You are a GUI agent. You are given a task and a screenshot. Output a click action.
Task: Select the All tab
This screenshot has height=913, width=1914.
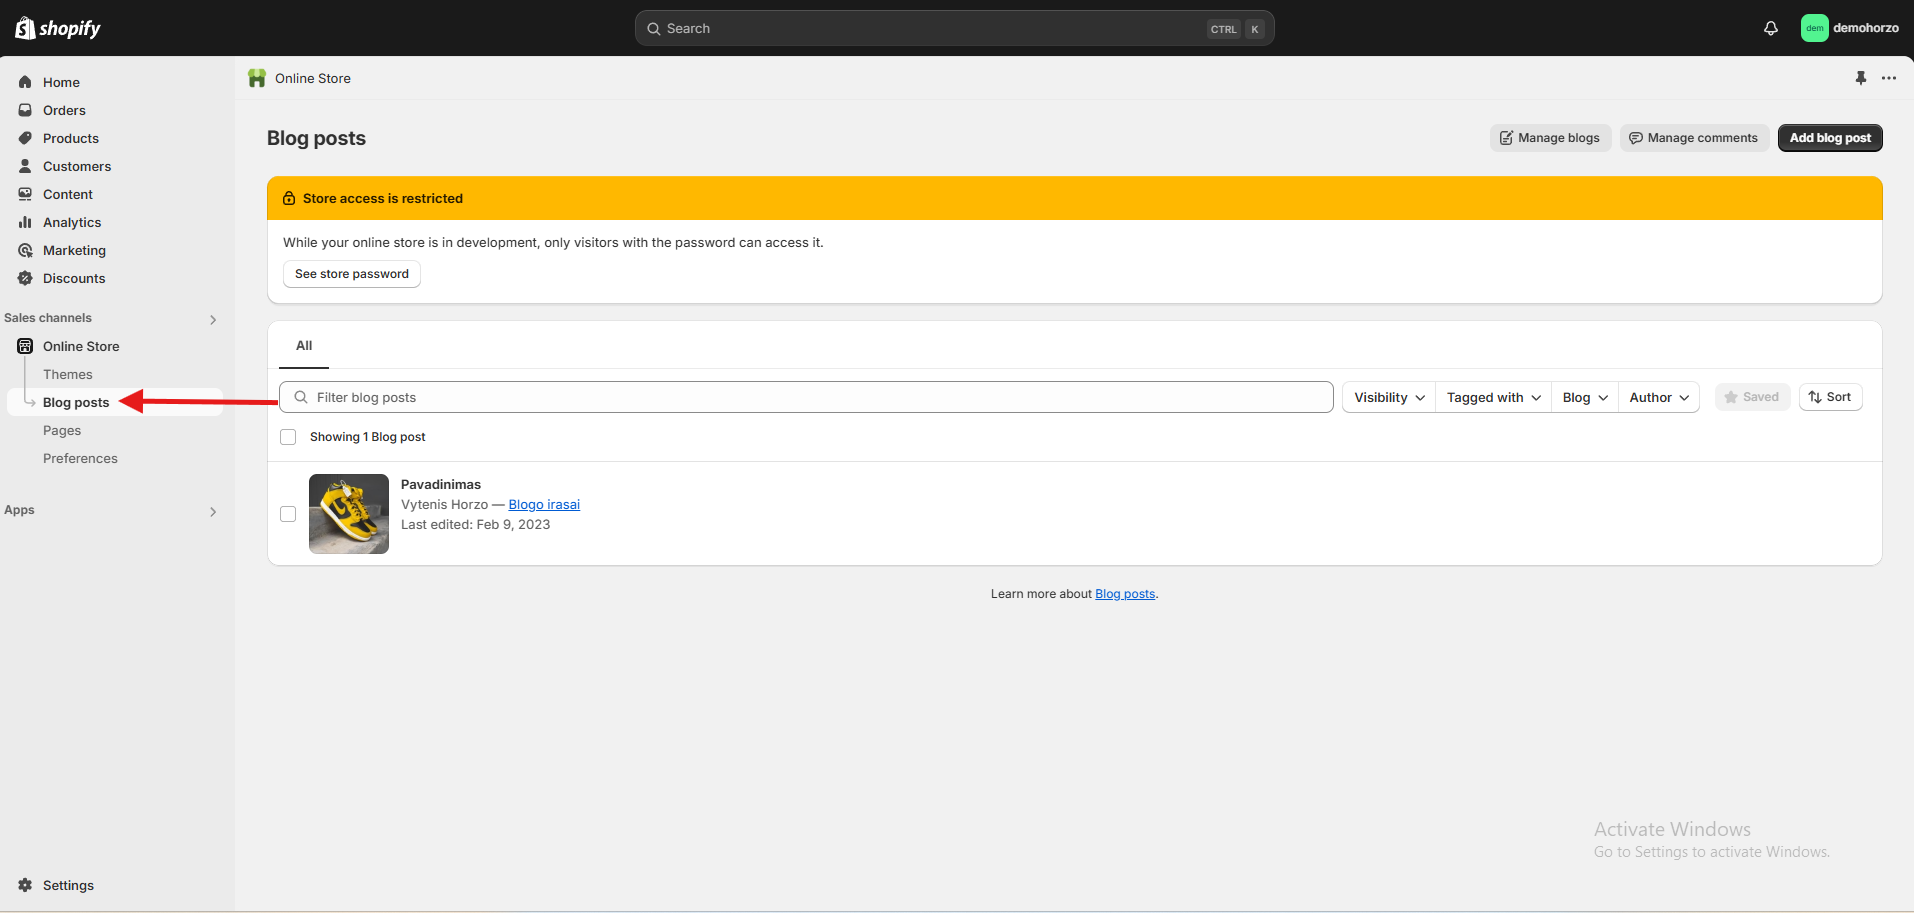click(x=304, y=346)
